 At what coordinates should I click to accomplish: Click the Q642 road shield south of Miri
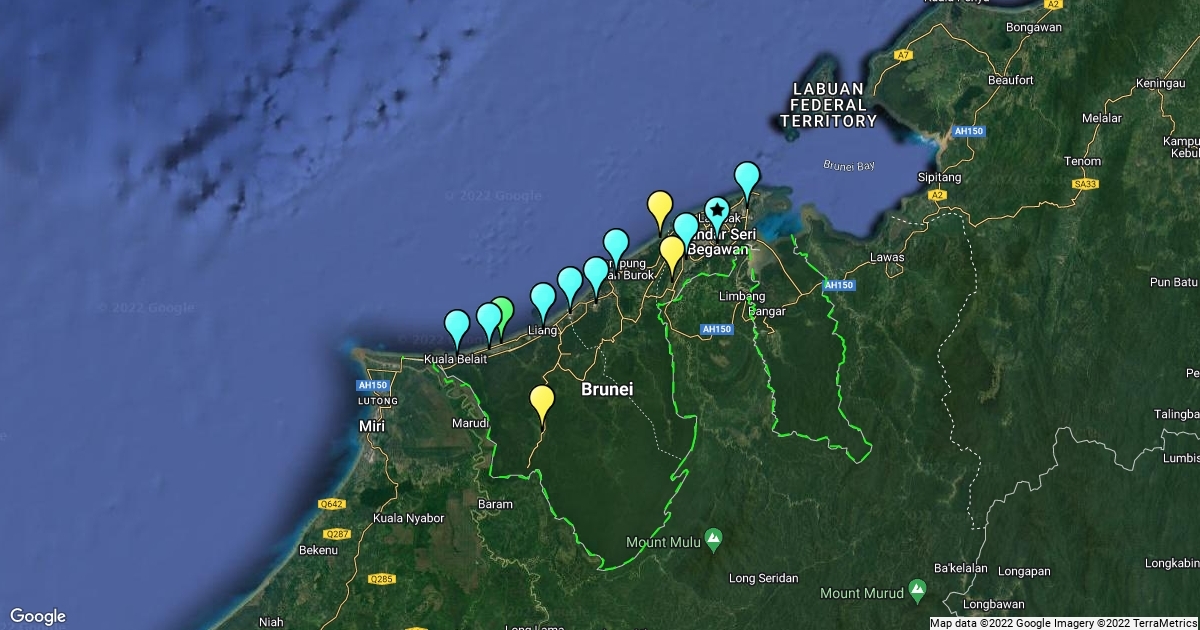(331, 504)
